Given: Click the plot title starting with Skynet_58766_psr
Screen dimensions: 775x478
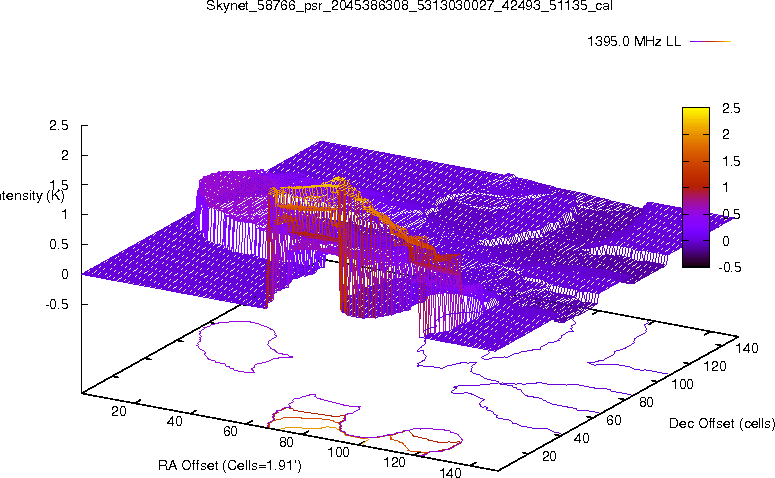Looking at the screenshot, I should [x=409, y=5].
